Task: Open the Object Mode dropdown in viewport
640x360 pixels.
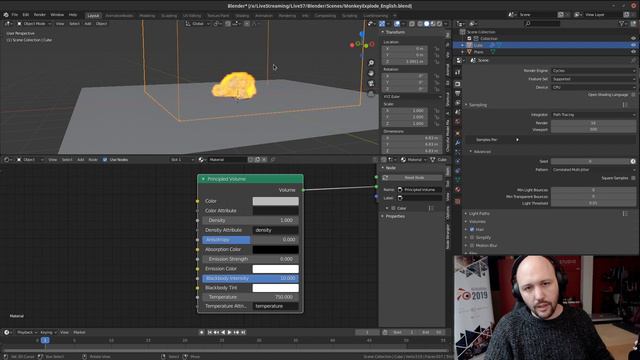Action: 34,24
